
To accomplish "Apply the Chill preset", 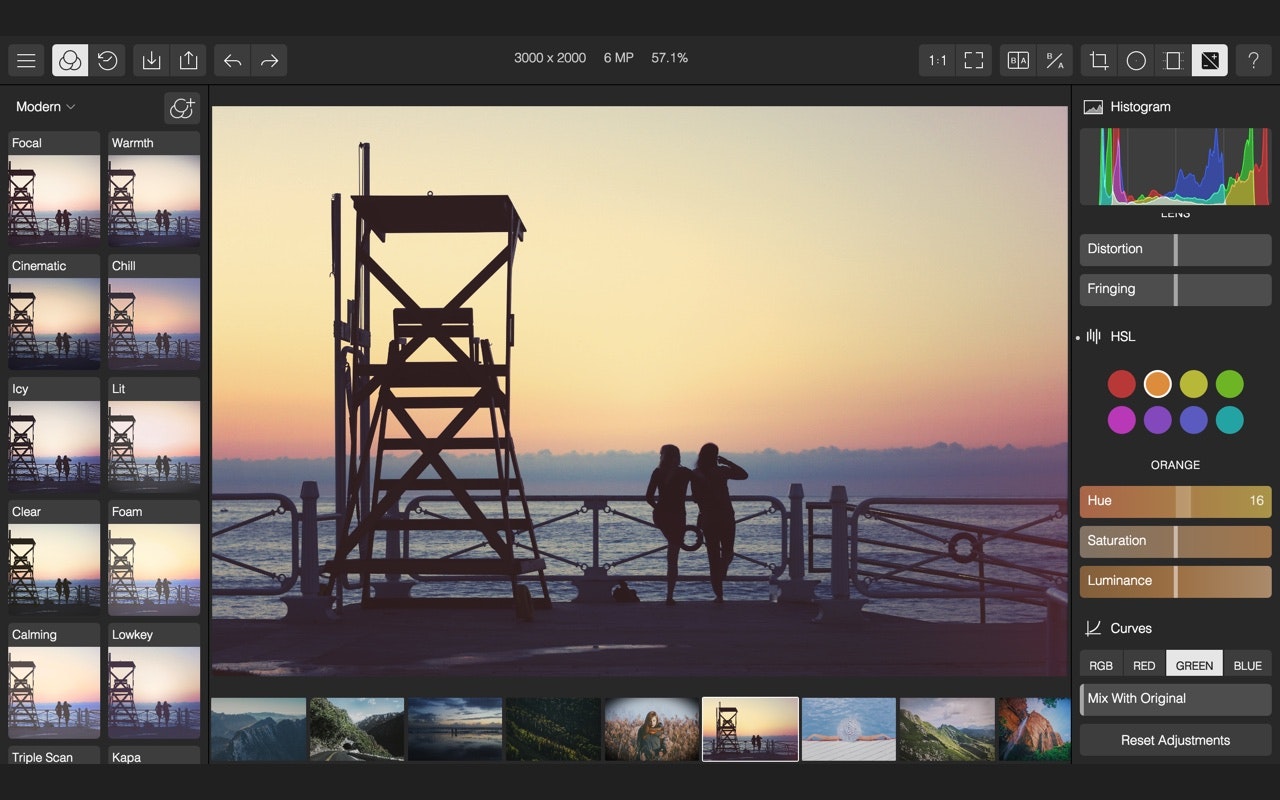I will click(154, 312).
